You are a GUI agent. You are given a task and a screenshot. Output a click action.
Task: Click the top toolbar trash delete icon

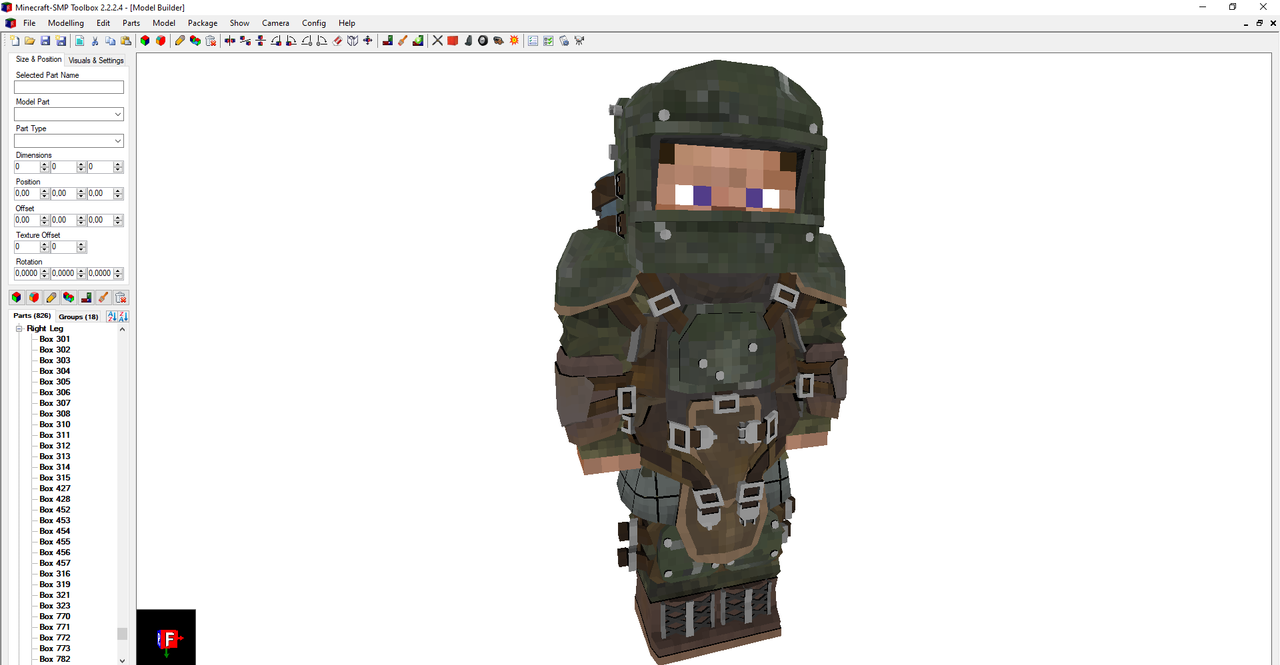click(210, 41)
